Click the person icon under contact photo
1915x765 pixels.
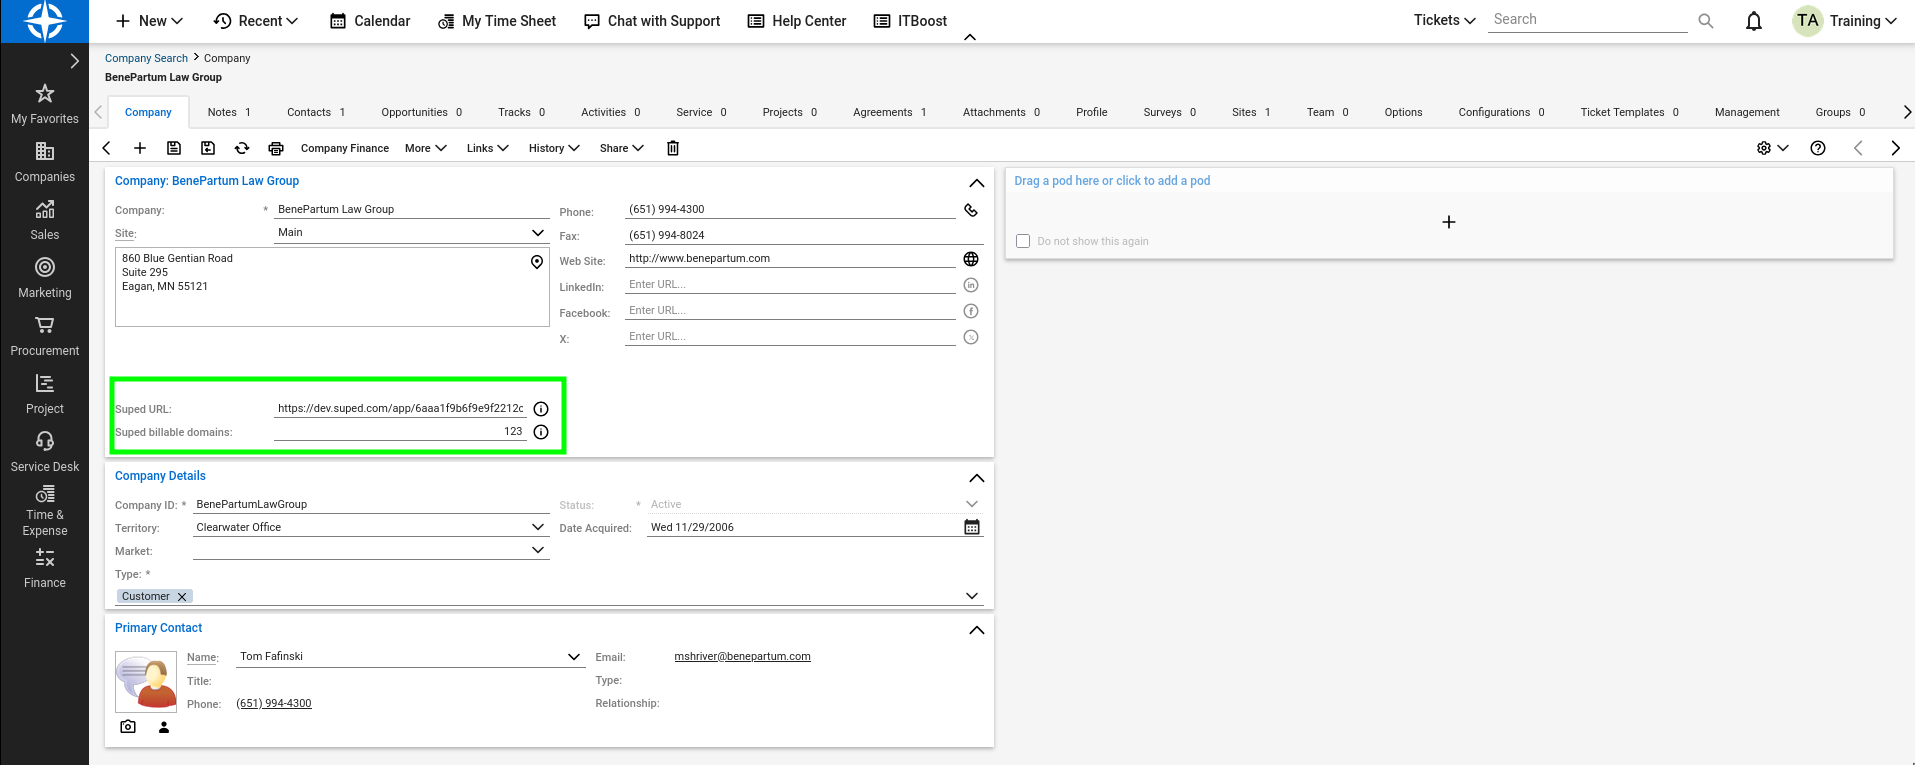[164, 727]
